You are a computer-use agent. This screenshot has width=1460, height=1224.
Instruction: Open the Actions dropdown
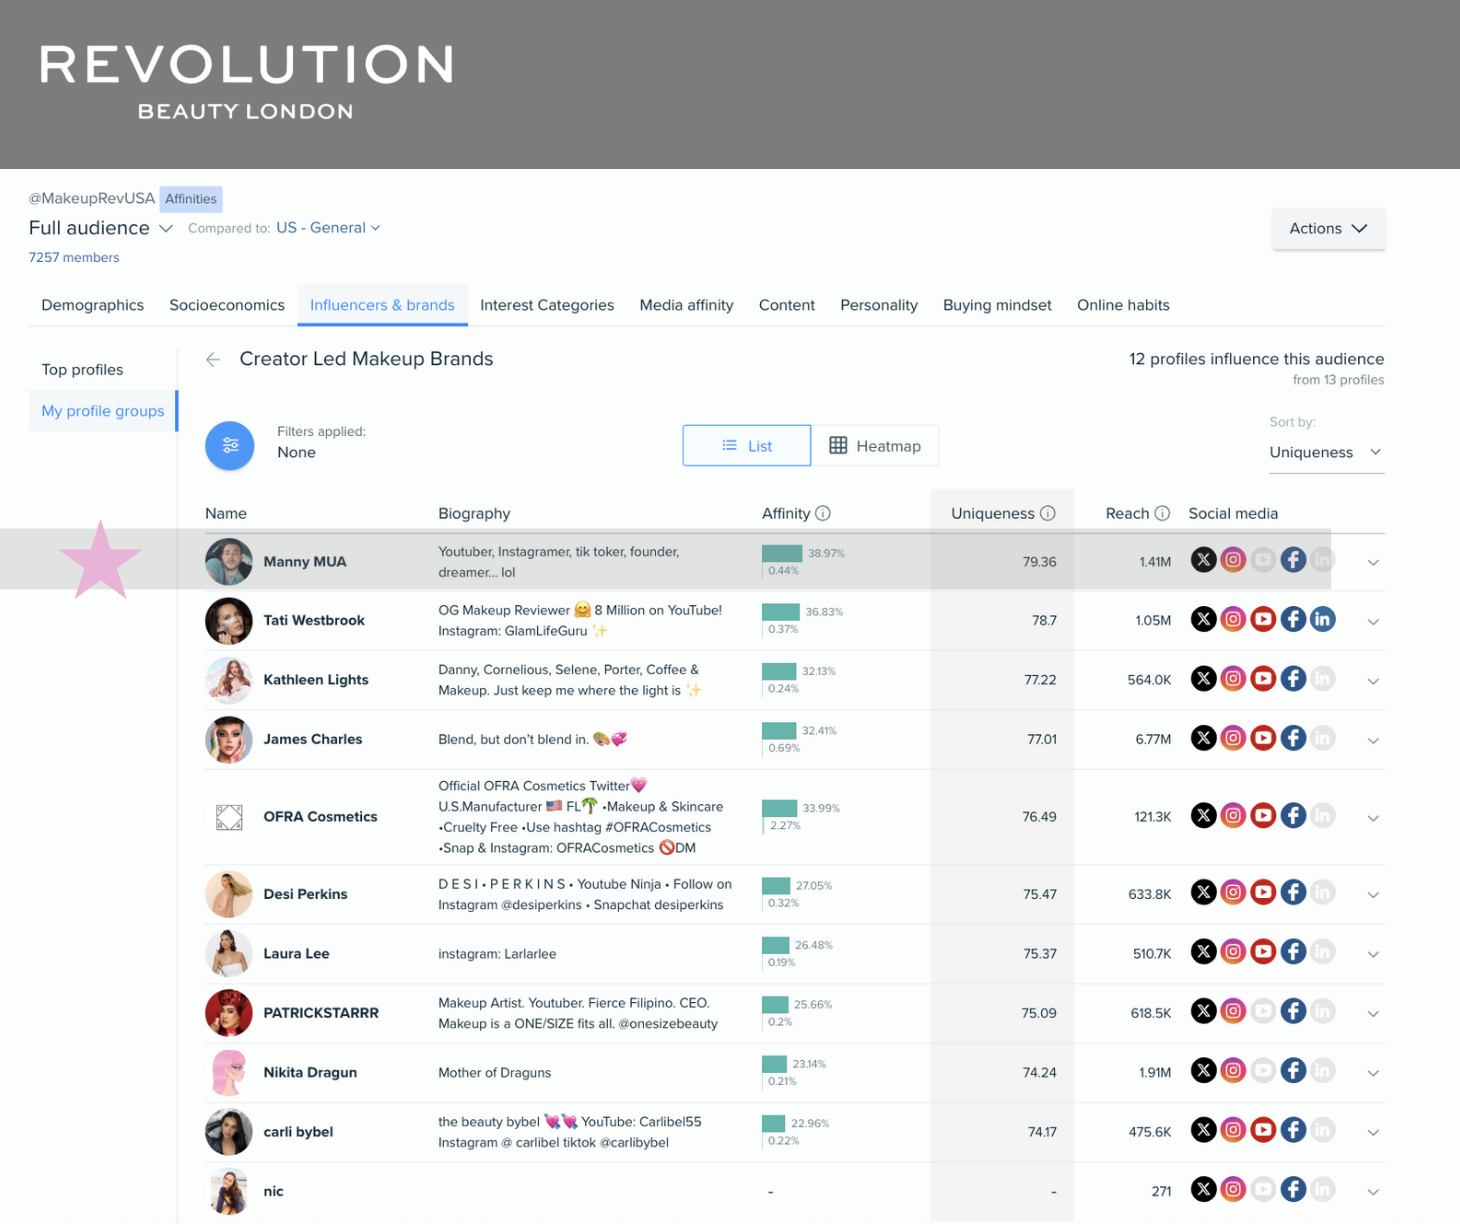coord(1328,228)
